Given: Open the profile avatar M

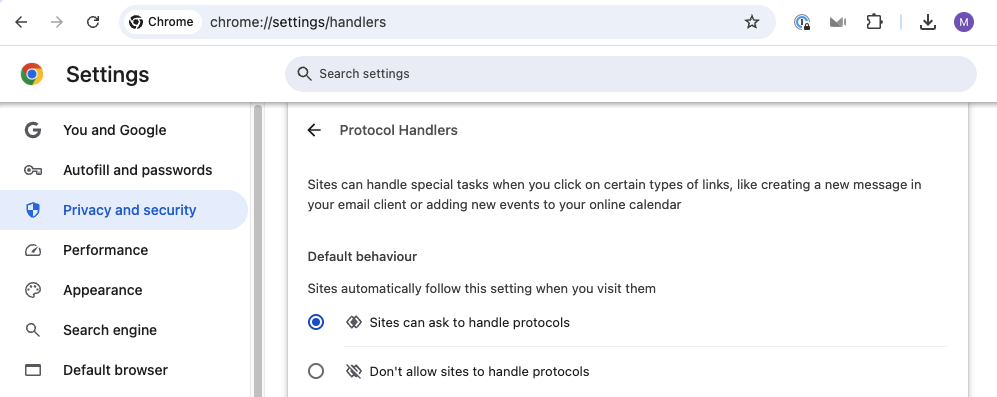Looking at the screenshot, I should tap(964, 22).
